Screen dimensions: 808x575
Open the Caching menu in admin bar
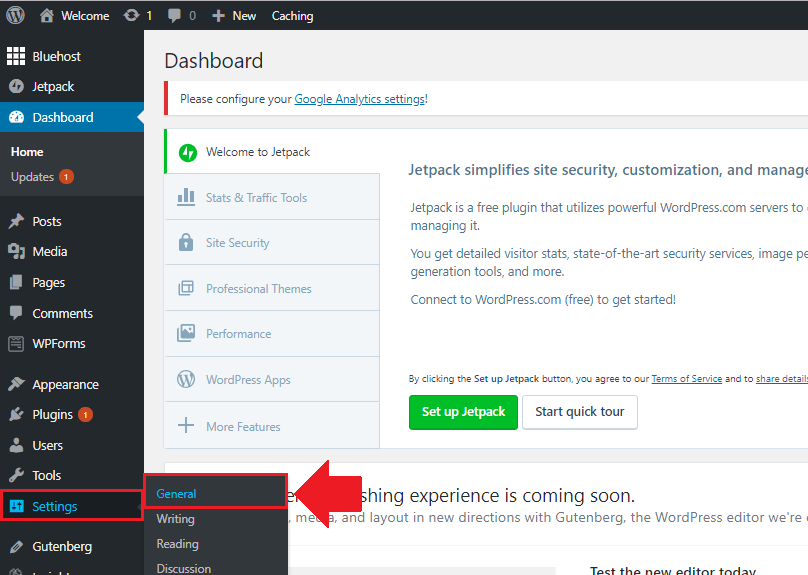pyautogui.click(x=292, y=16)
